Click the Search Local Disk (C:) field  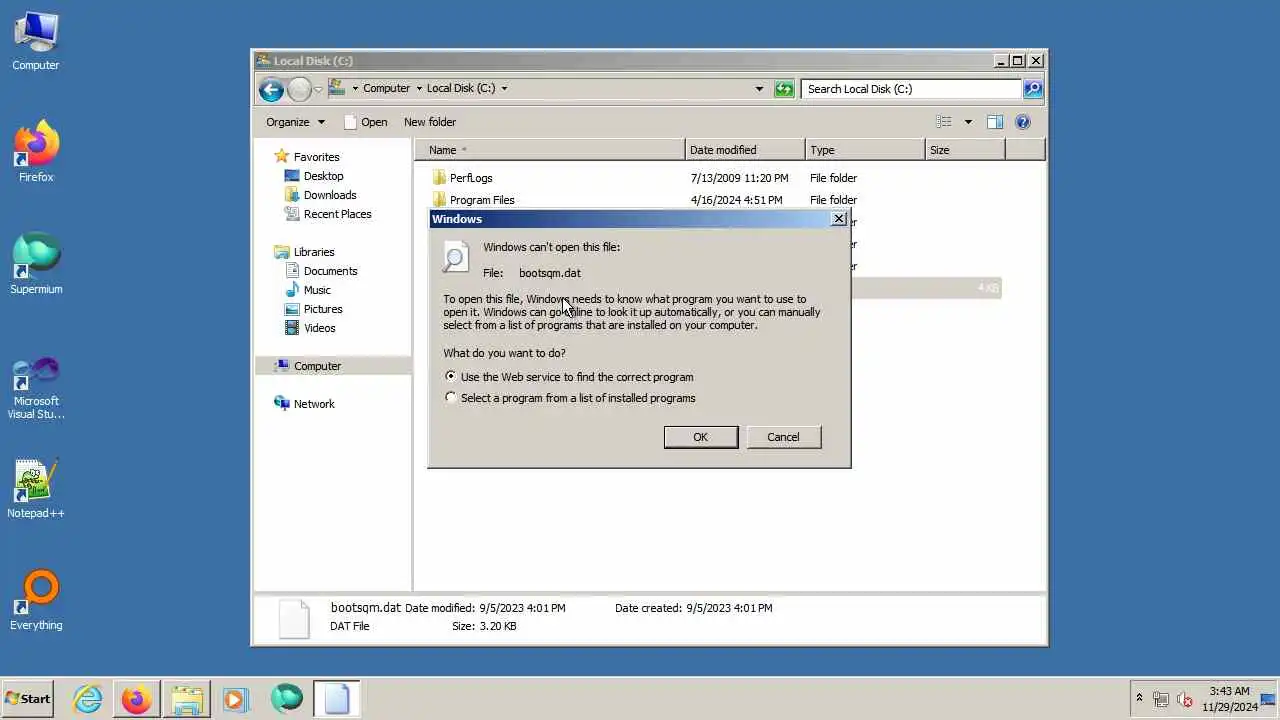click(911, 89)
